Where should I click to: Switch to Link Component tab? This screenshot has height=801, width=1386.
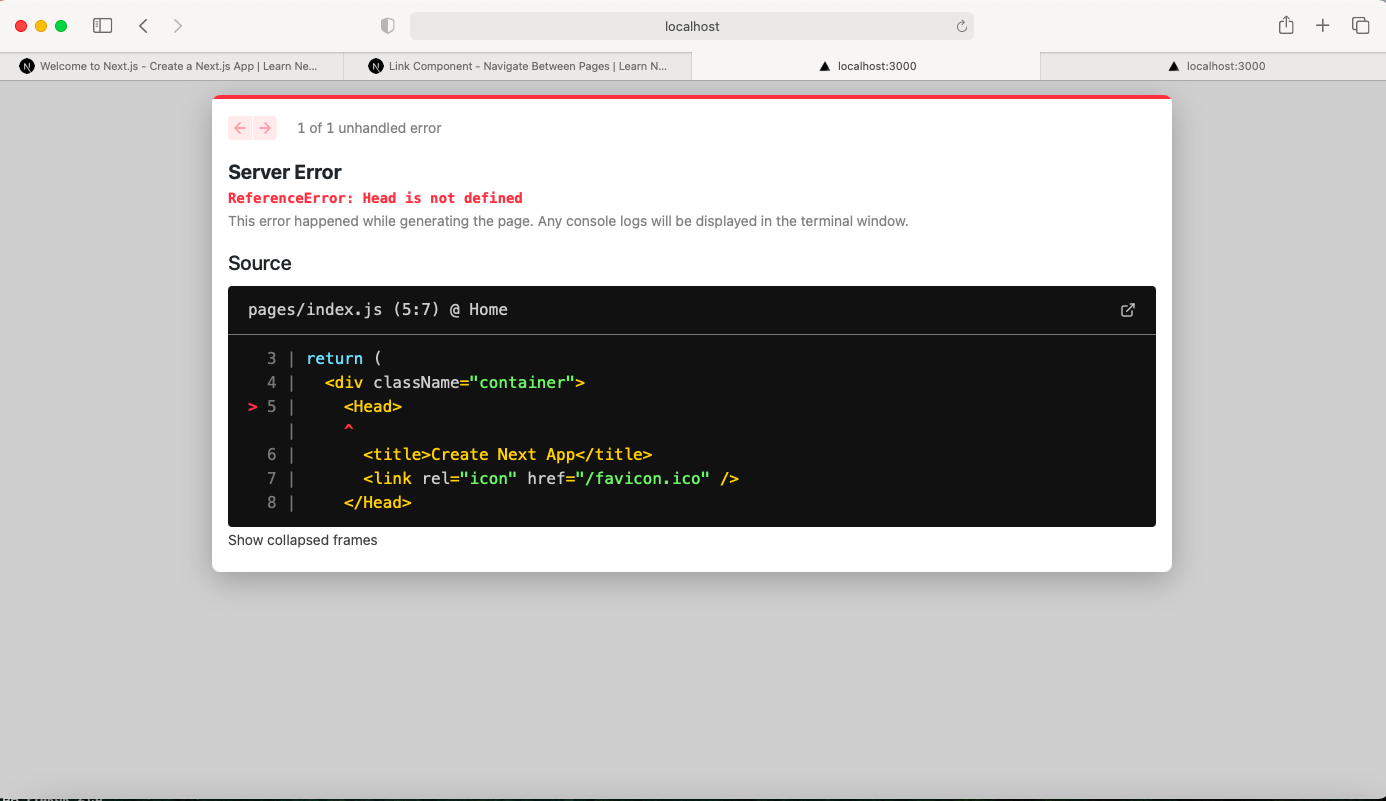click(518, 66)
